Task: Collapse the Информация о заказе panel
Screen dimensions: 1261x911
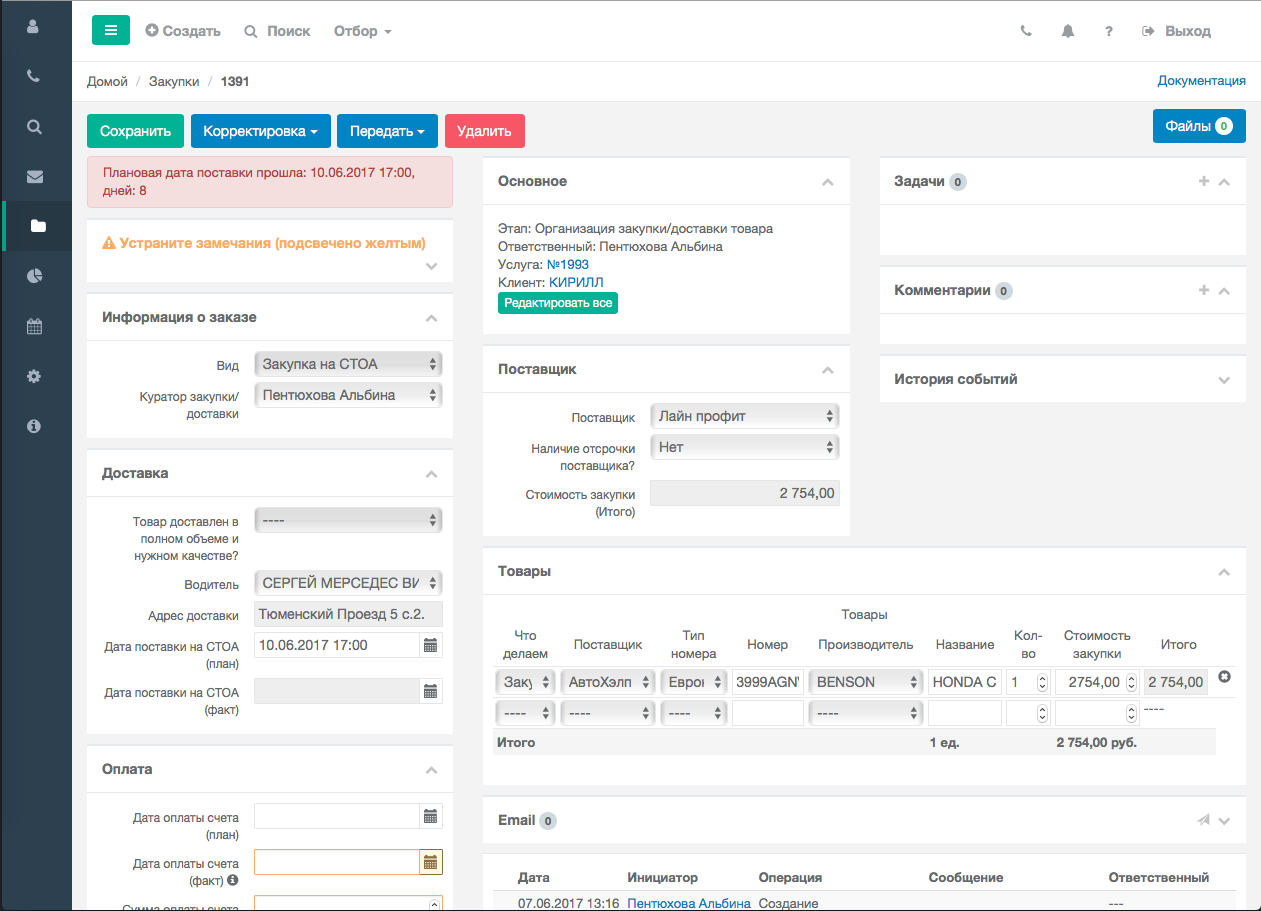Action: [x=431, y=318]
